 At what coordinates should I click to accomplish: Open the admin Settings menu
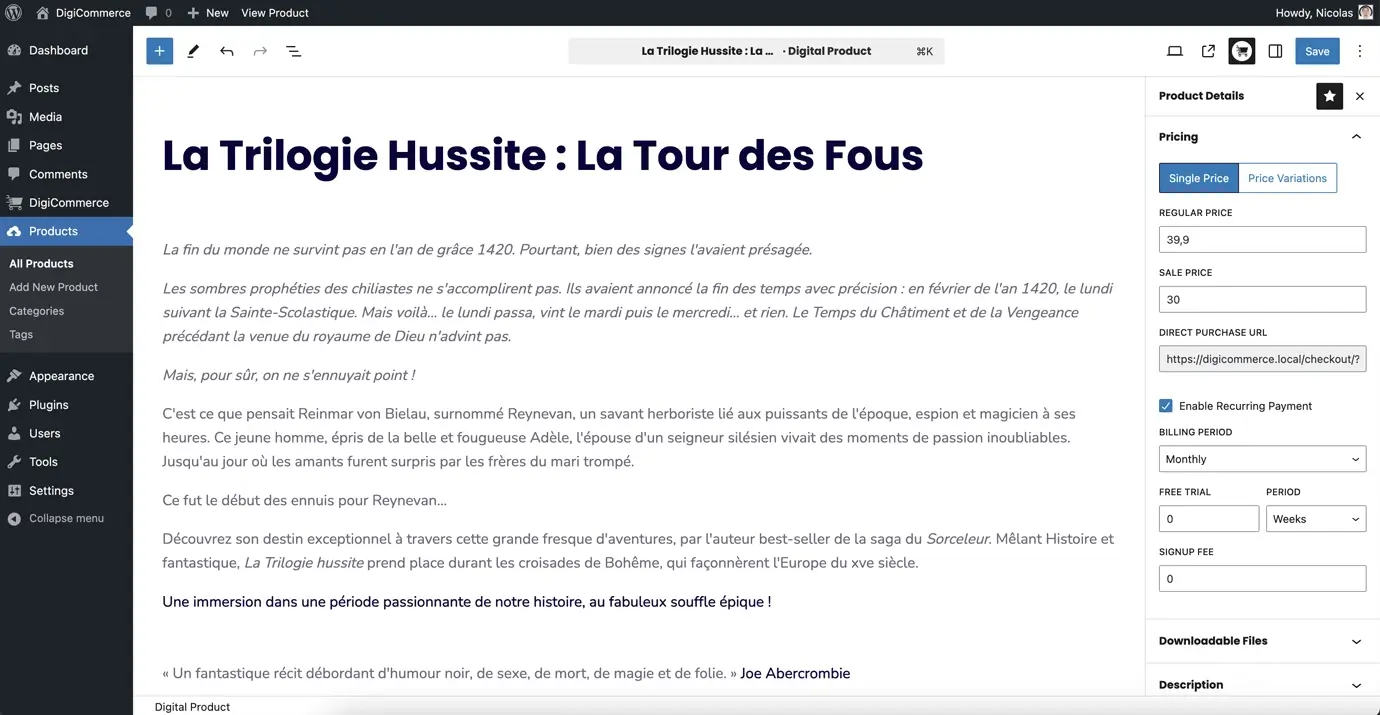66,491
